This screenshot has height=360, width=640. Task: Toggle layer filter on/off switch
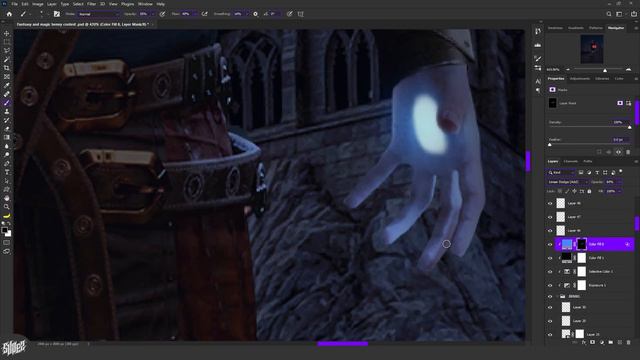click(x=621, y=171)
